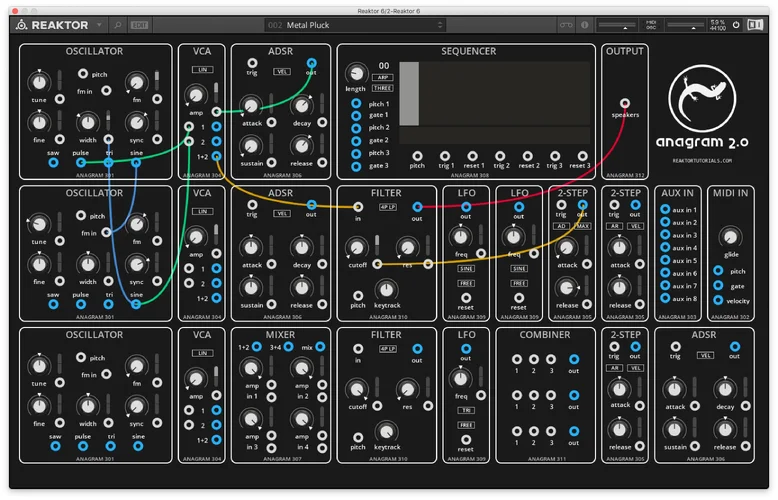
Task: Open the search magnifier in Reaktor toolbar
Action: tap(118, 25)
